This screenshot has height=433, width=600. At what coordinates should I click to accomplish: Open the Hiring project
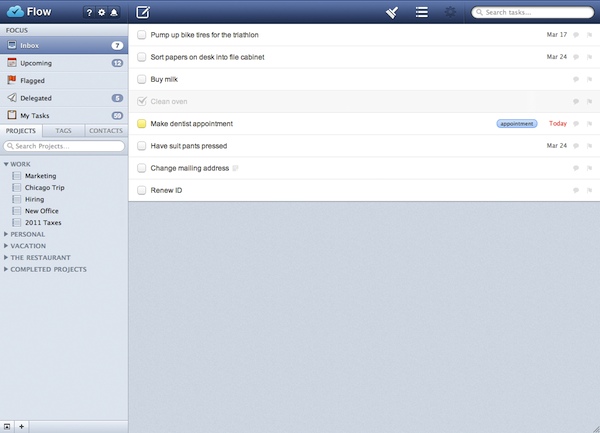(34, 199)
